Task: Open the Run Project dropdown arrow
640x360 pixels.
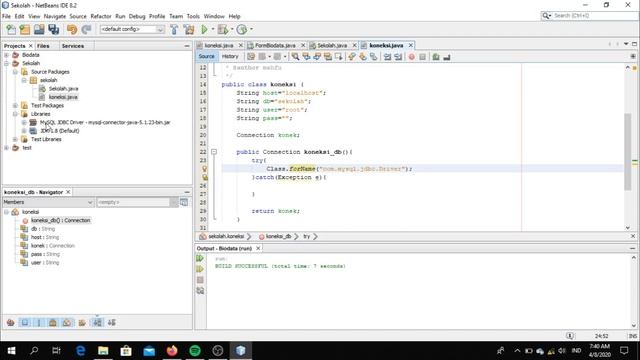Action: coord(212,29)
